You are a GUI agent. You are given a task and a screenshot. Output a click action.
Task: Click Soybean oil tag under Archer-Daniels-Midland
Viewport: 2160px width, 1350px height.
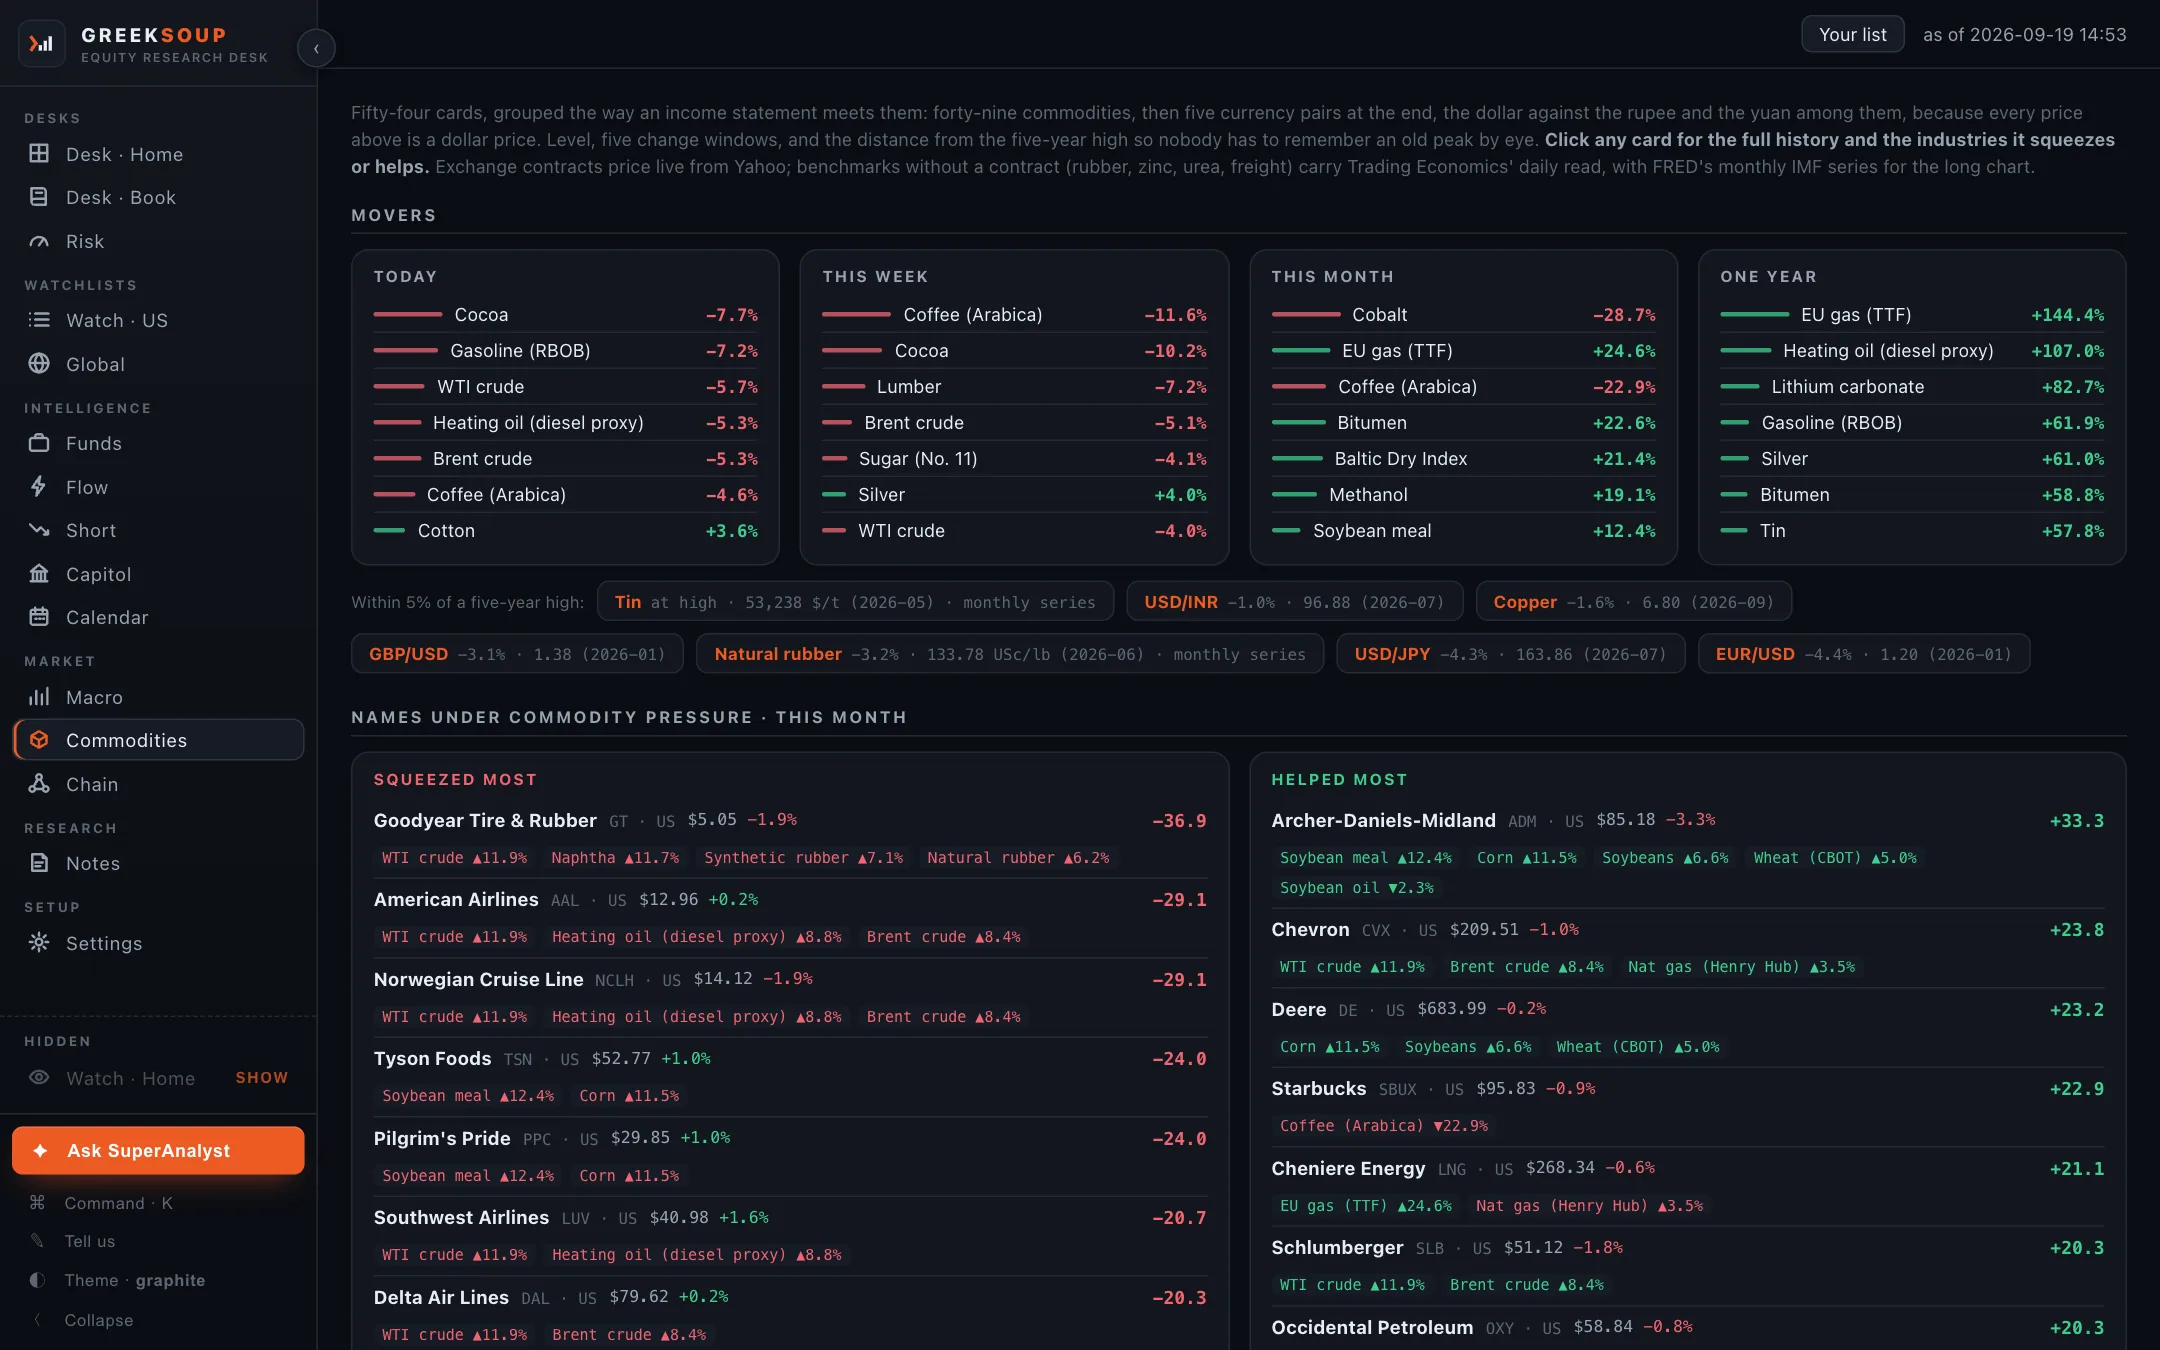(1357, 888)
